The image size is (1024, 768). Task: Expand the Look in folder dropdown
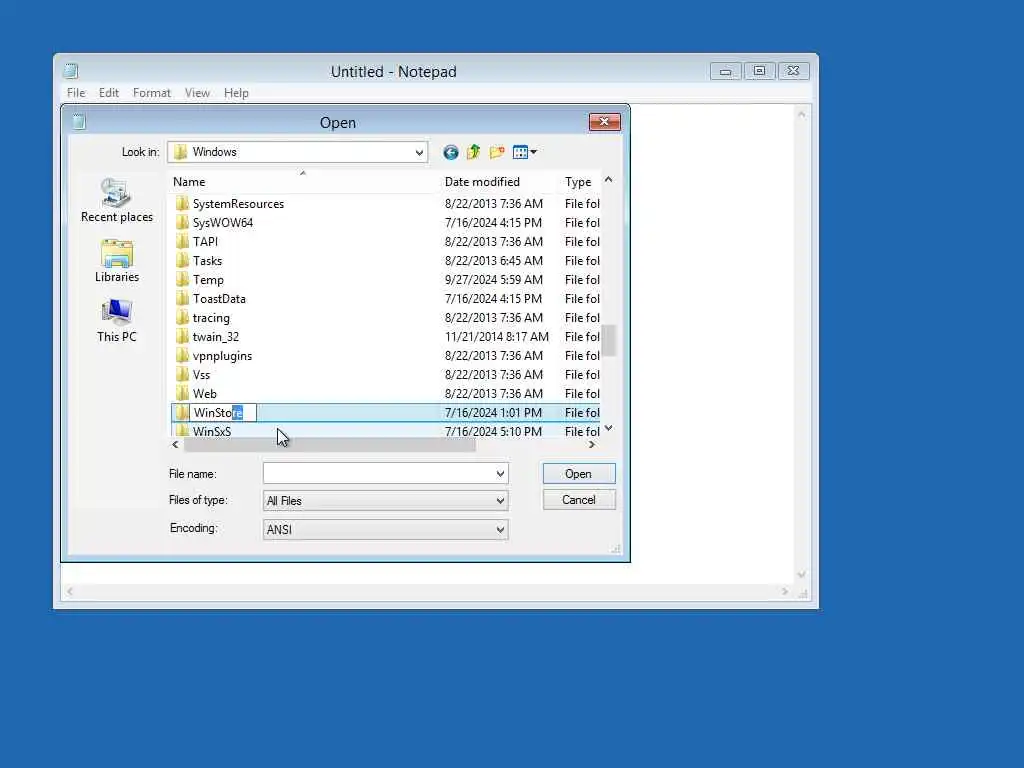point(419,152)
